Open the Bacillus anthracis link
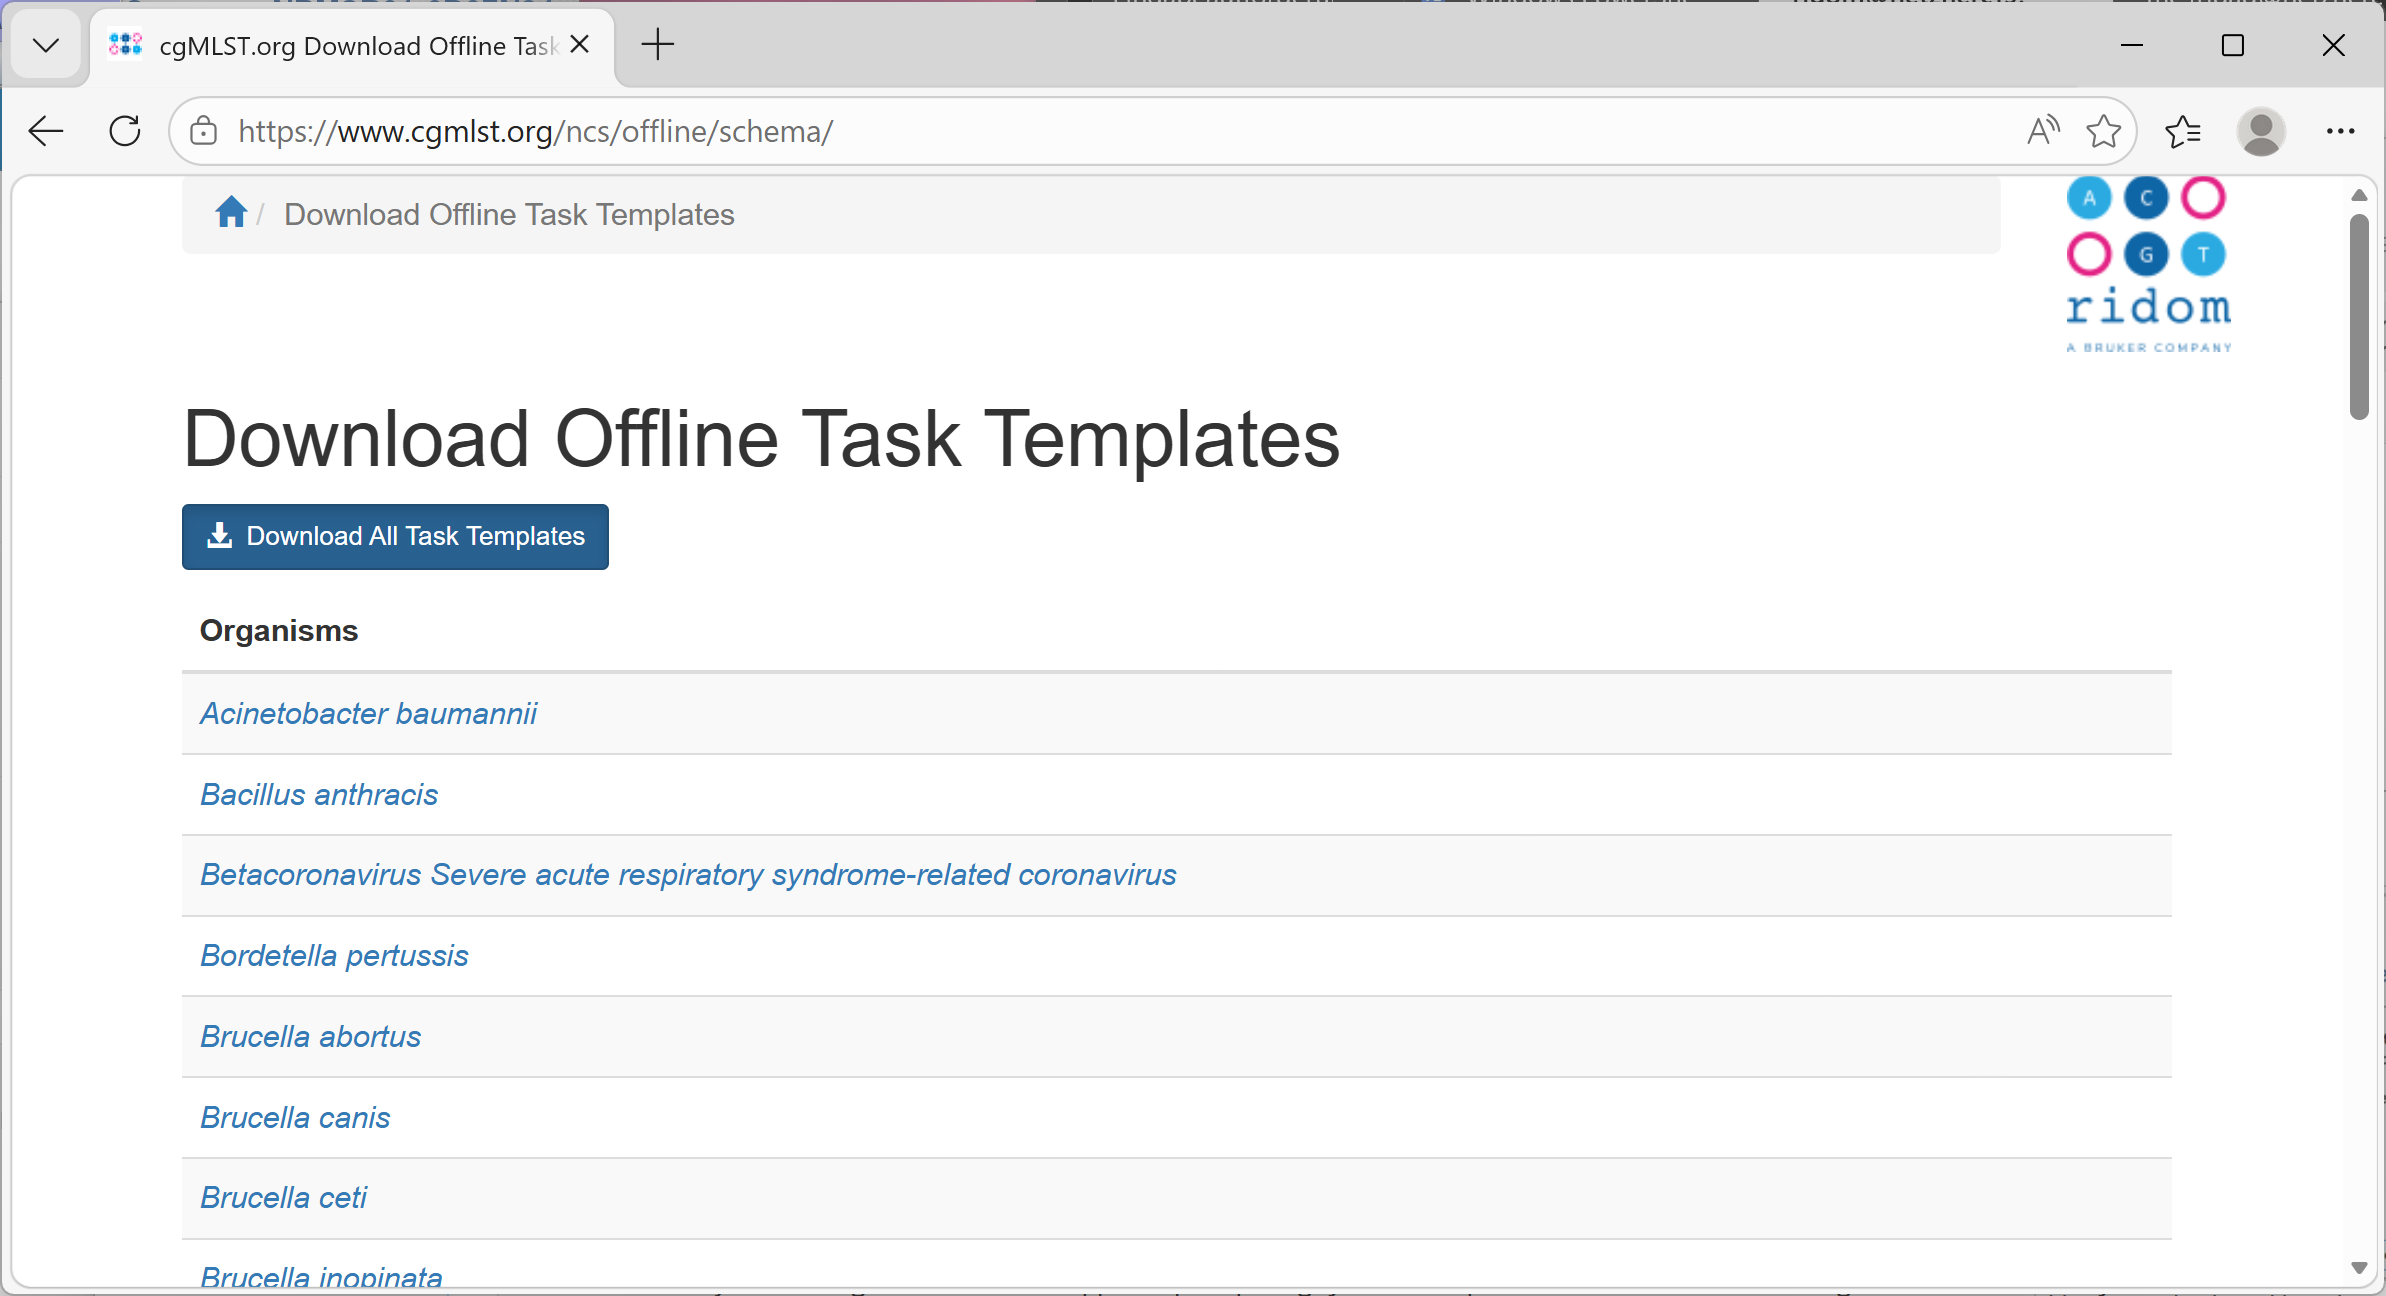The image size is (2386, 1296). click(x=319, y=795)
